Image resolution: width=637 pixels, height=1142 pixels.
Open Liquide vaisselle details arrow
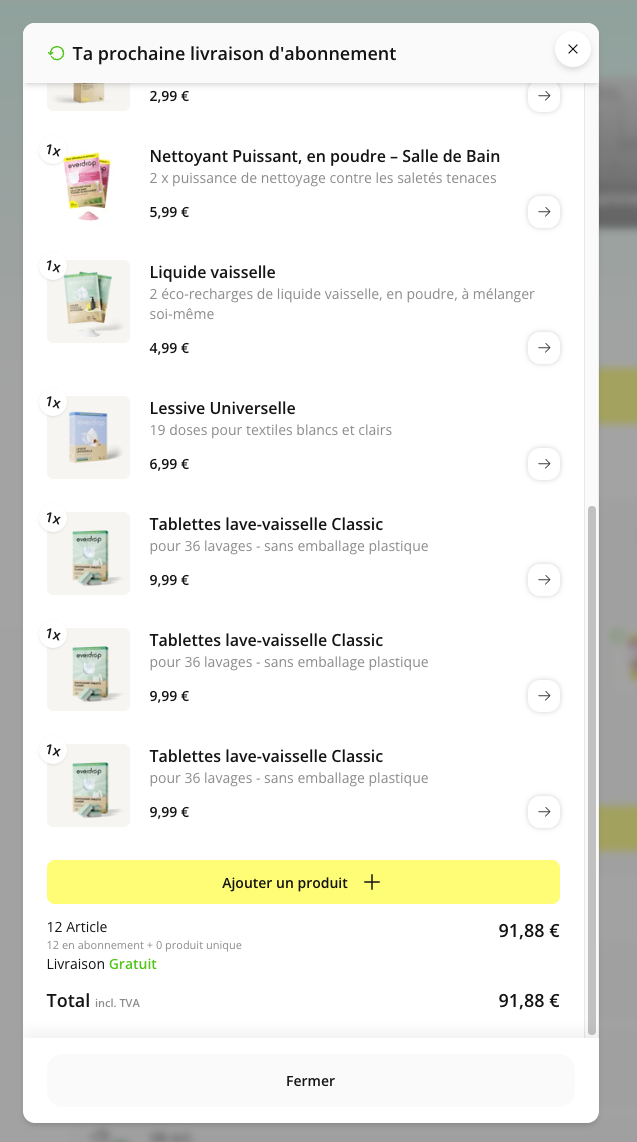pyautogui.click(x=544, y=348)
